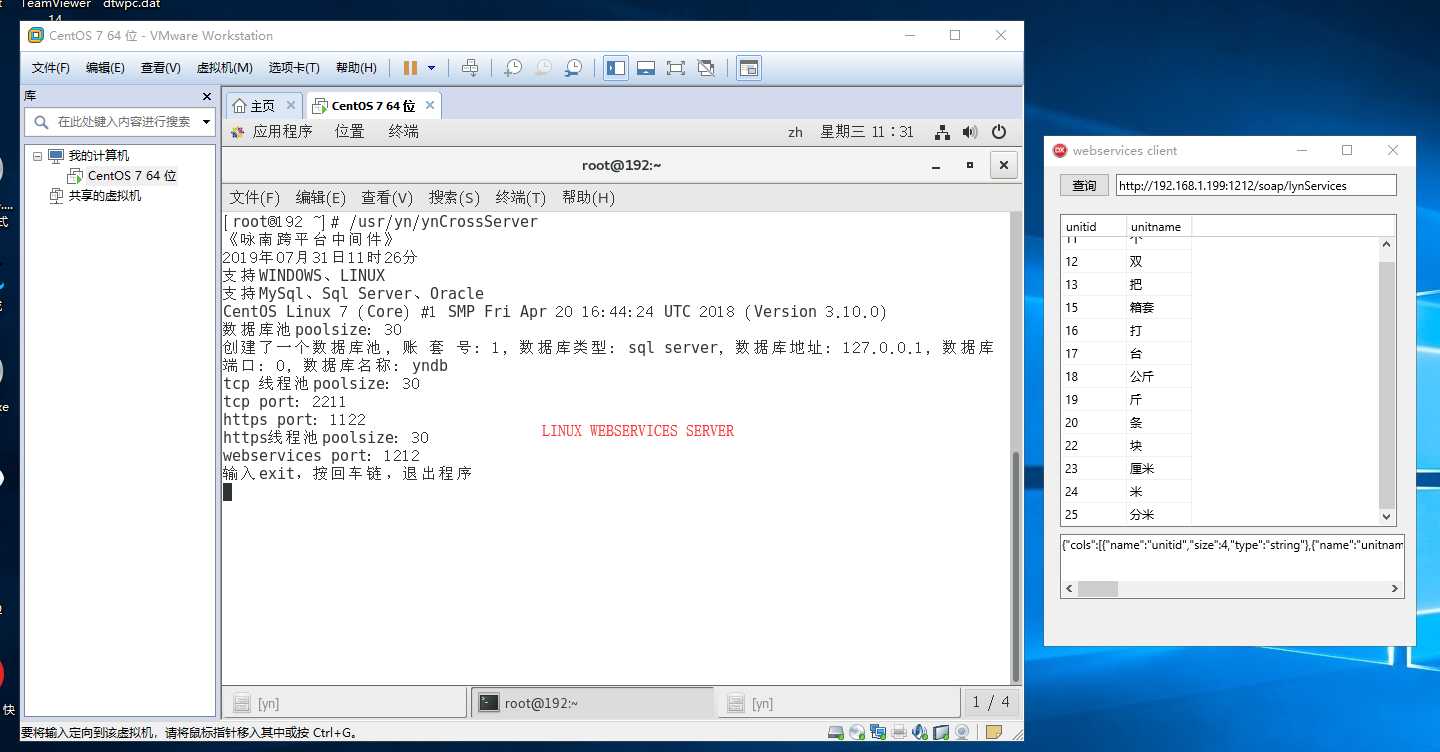Open terminal 搜索(S) menu
This screenshot has height=752, width=1440.
tap(454, 198)
